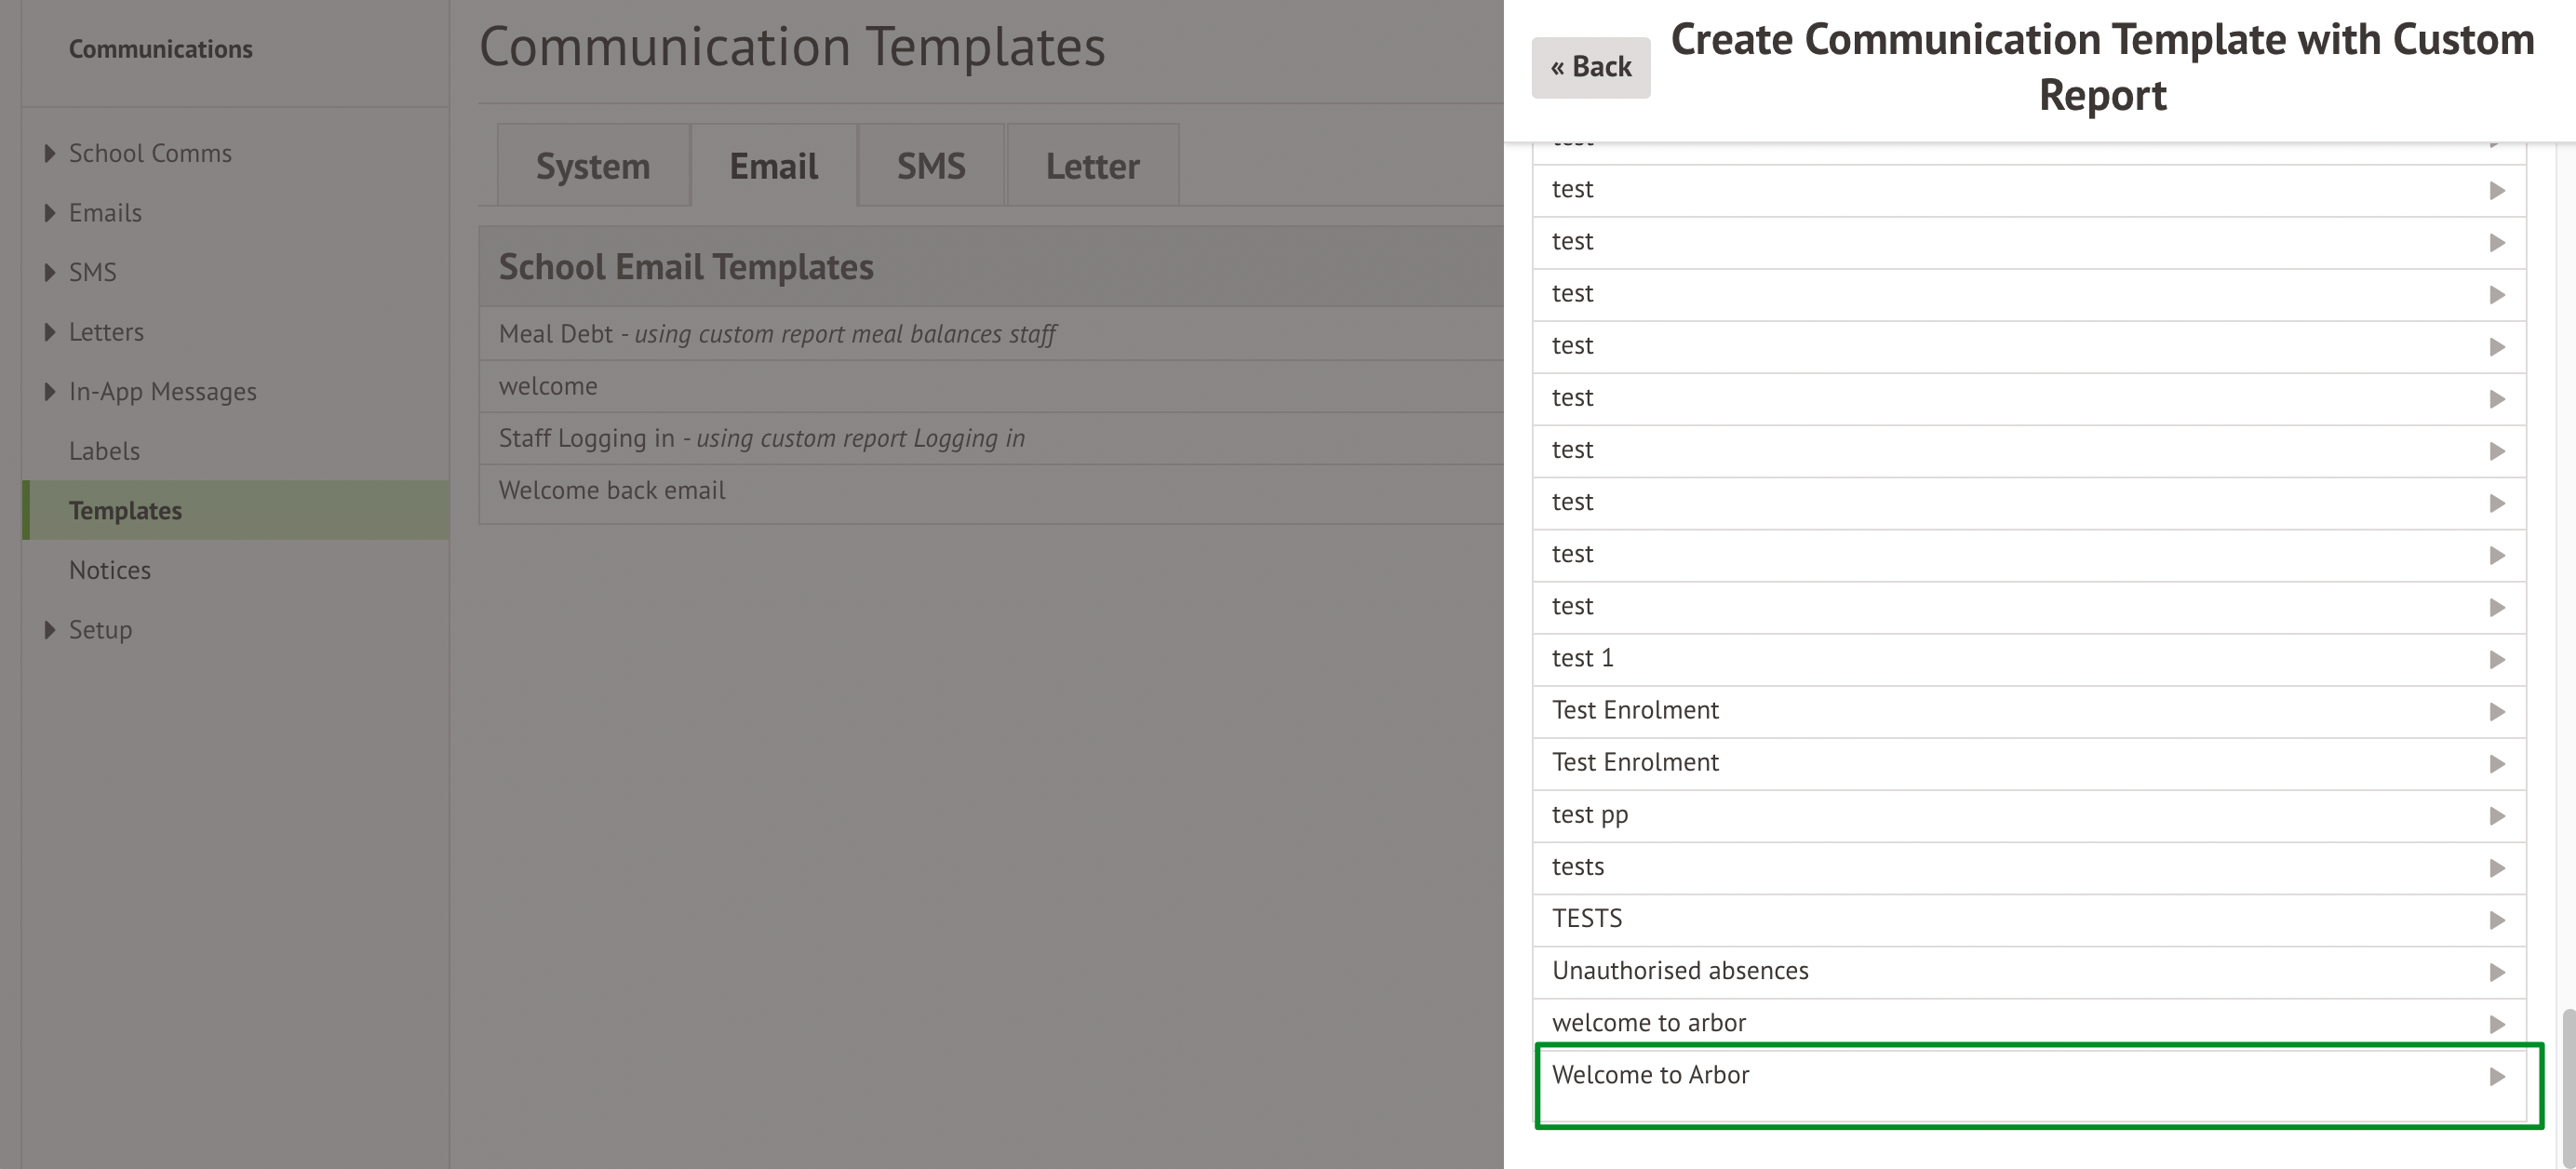Click the arrow icon beside TESTS
2576x1169 pixels.
click(2496, 920)
